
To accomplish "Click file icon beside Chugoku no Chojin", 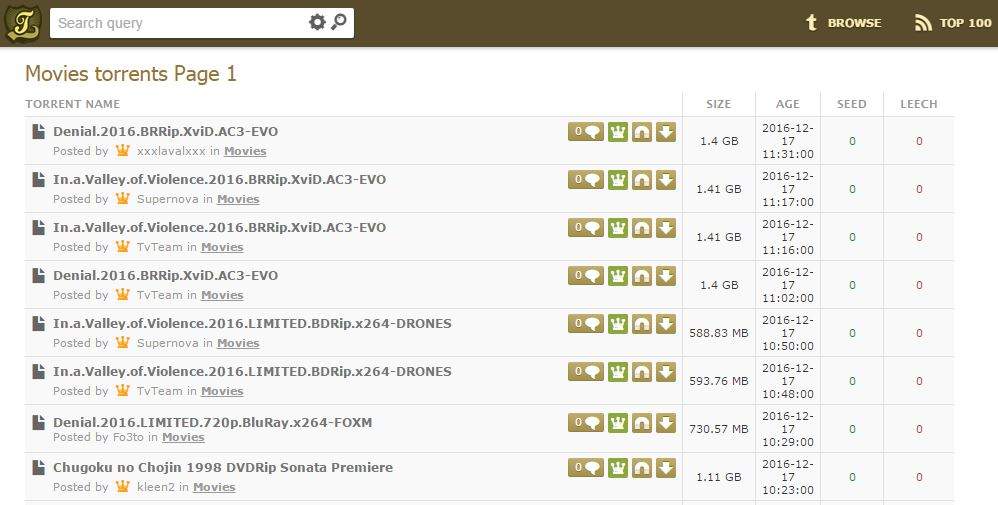I will 39,467.
